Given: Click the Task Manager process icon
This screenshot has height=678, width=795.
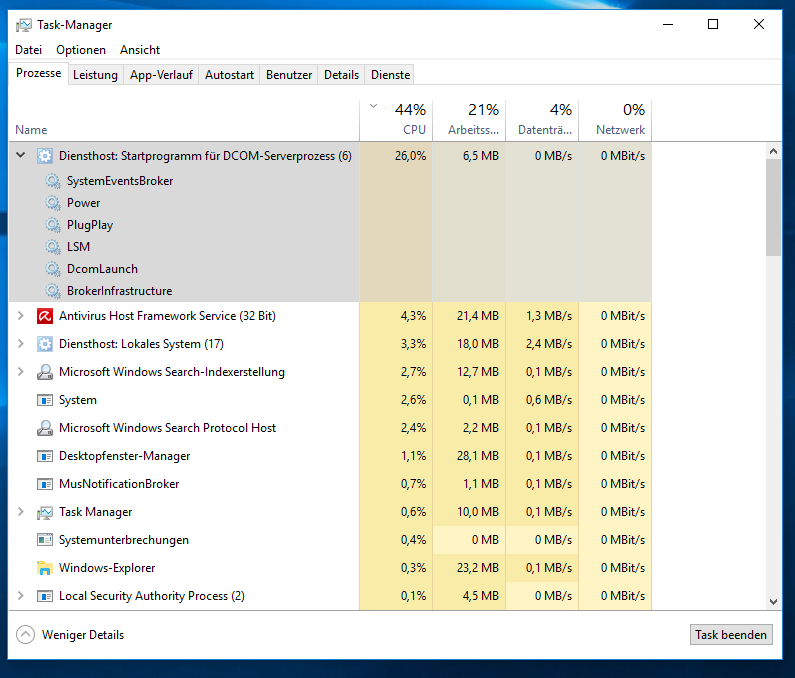Looking at the screenshot, I should [x=45, y=512].
